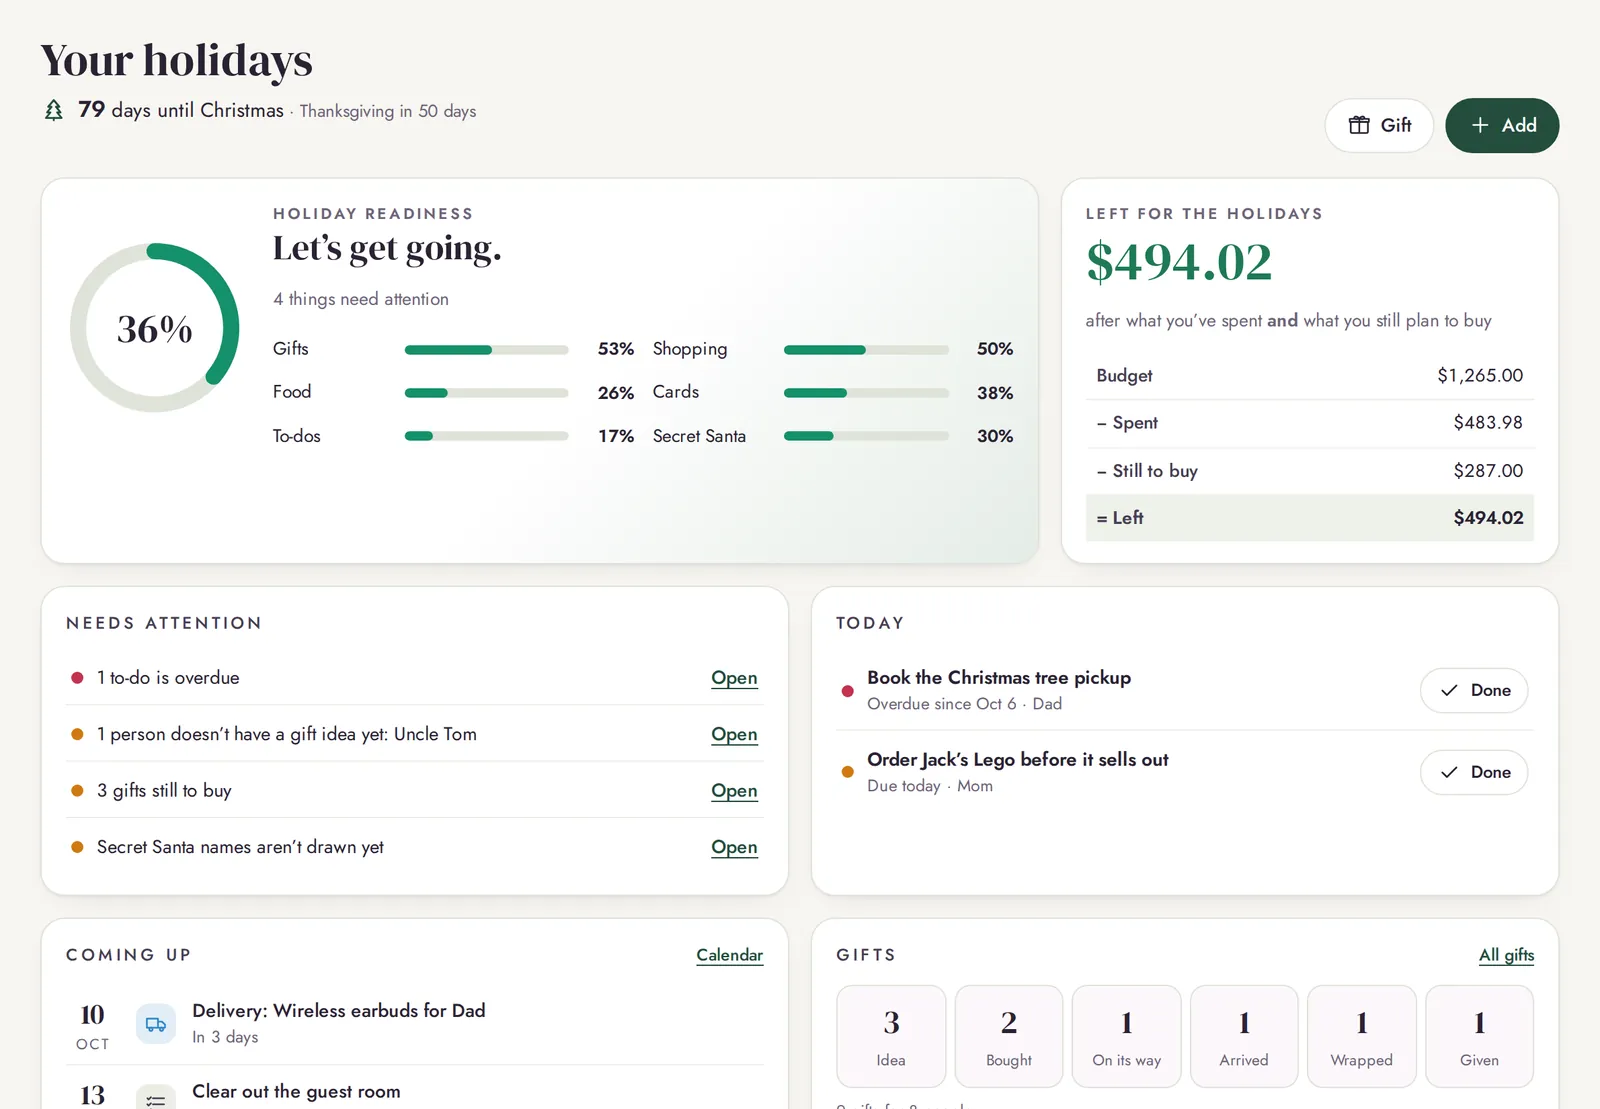1600x1109 pixels.
Task: Click the Gifts readiness progress bar
Action: tap(486, 350)
